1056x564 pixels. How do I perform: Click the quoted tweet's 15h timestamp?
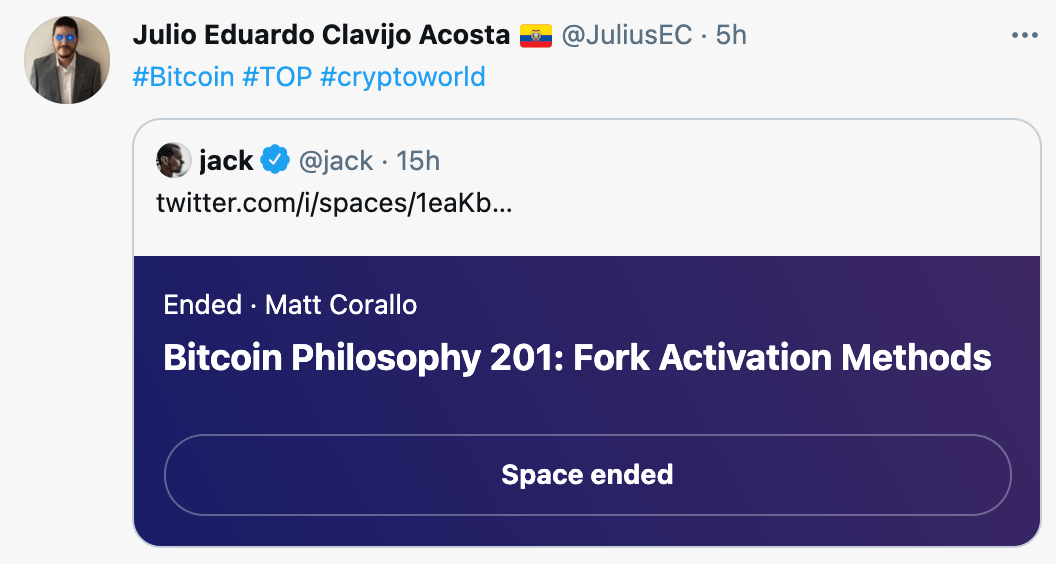(x=418, y=160)
